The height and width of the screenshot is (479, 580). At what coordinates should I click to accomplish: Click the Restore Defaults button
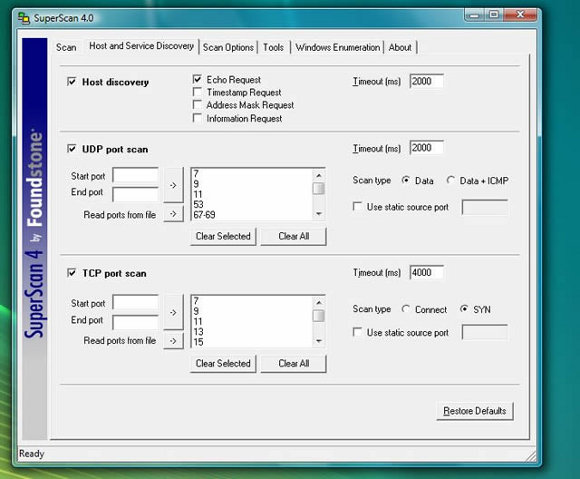475,411
